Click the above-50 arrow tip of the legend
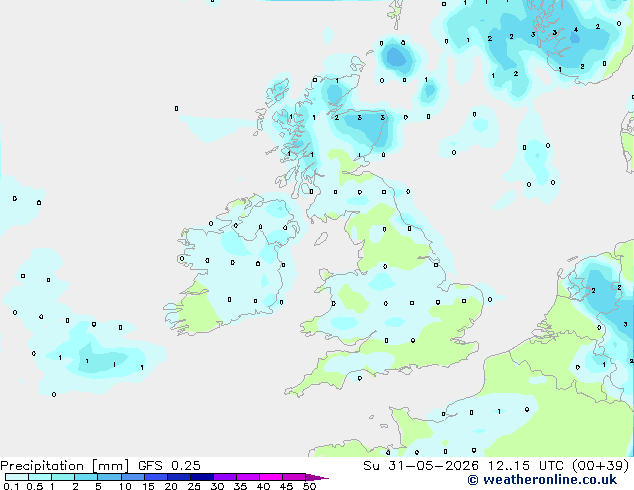The width and height of the screenshot is (634, 490). 317,478
